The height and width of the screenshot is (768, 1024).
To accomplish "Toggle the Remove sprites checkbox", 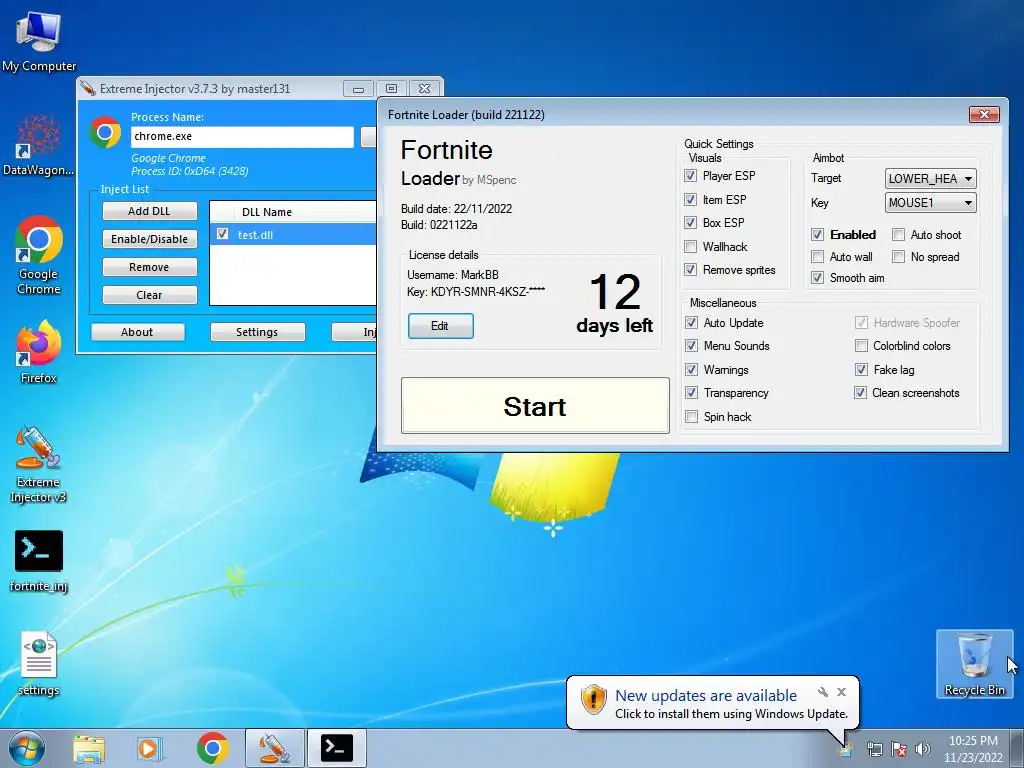I will [x=690, y=270].
